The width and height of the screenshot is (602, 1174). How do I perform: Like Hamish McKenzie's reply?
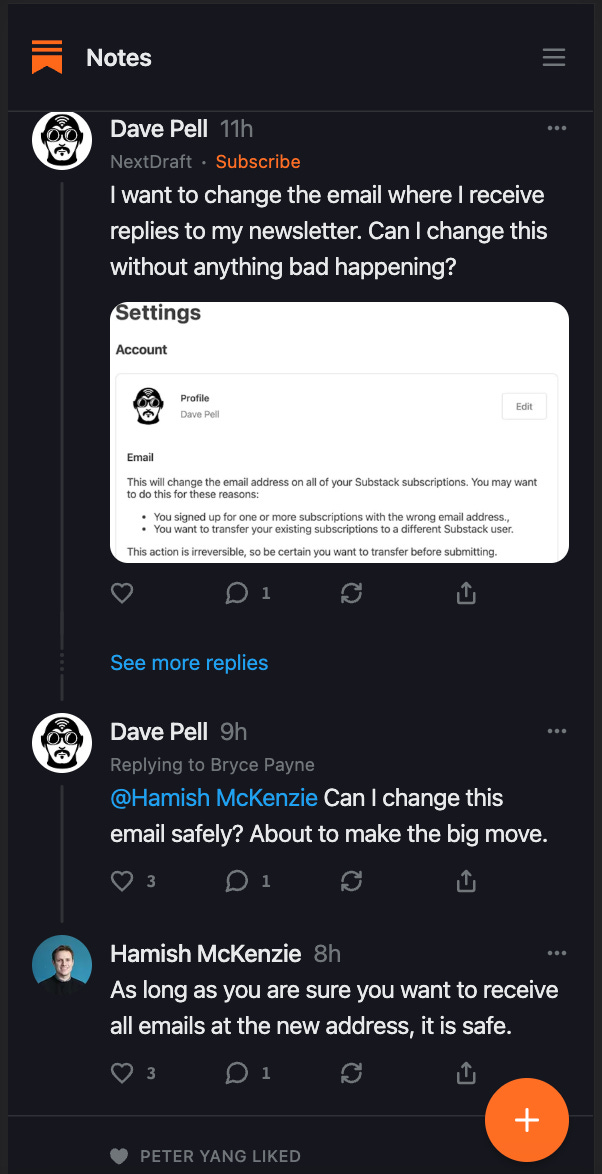[122, 1074]
